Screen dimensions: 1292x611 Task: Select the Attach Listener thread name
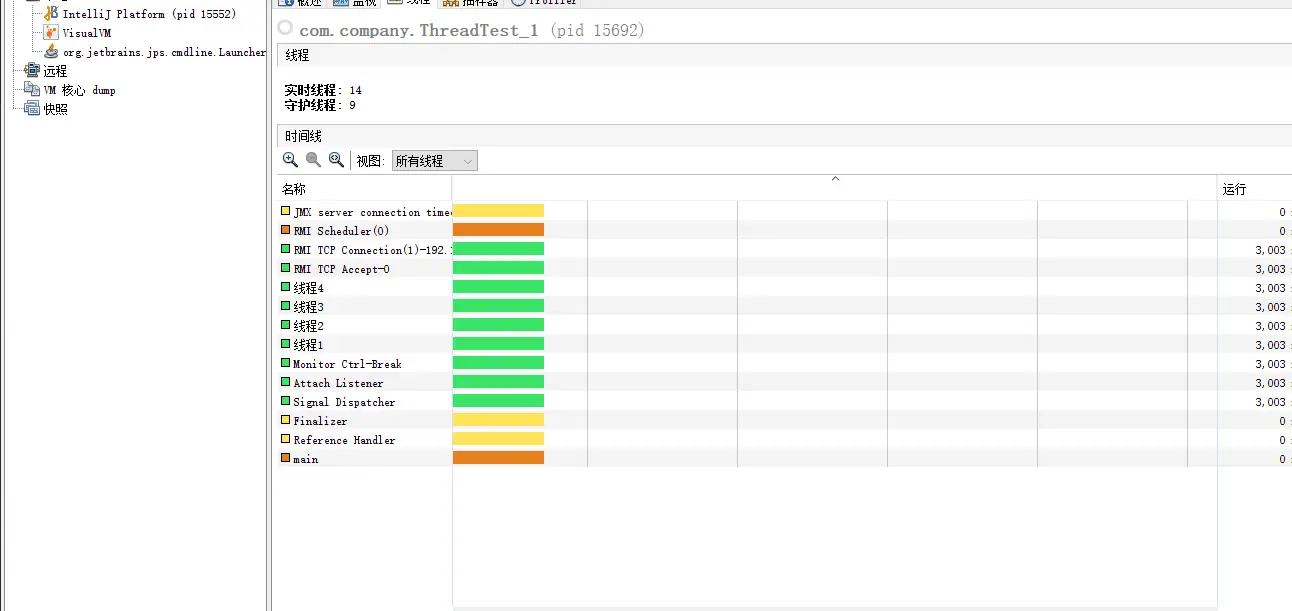pos(338,383)
